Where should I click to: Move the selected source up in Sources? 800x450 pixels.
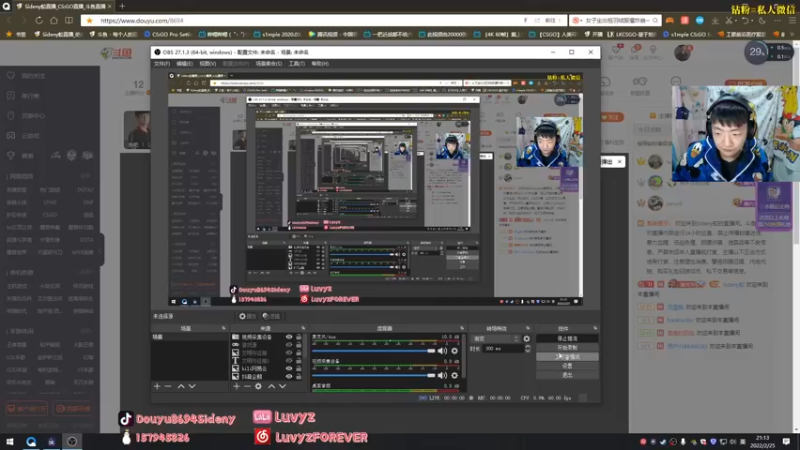[x=271, y=386]
